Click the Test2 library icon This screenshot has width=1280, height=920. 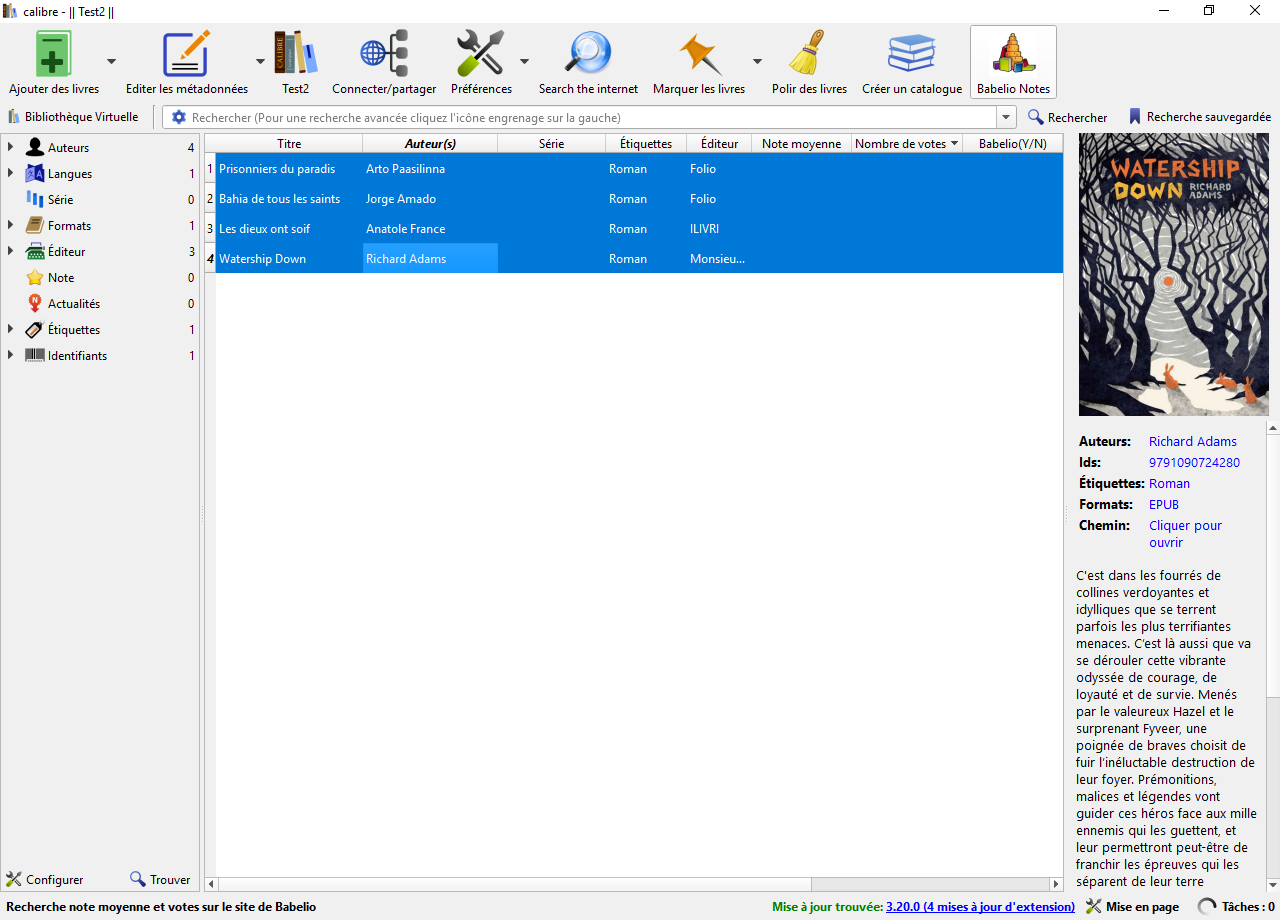click(x=295, y=53)
